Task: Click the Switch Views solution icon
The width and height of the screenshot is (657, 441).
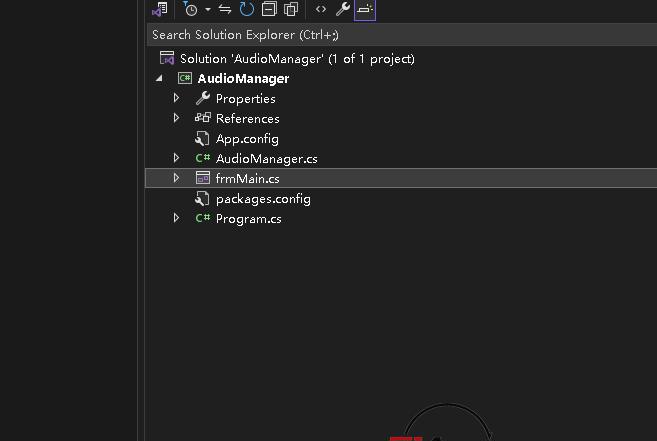Action: tap(160, 9)
